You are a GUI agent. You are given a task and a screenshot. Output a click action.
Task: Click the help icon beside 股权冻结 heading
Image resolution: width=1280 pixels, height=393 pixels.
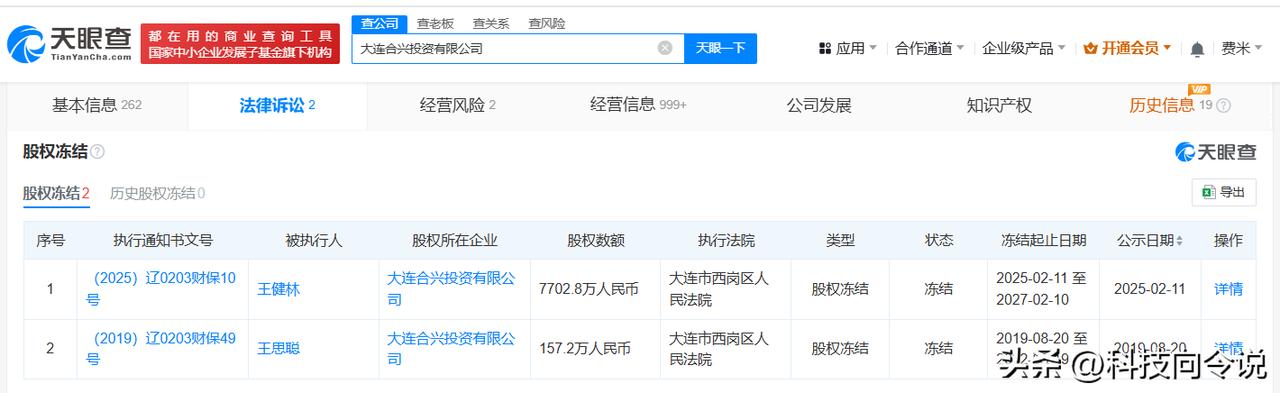pyautogui.click(x=97, y=152)
